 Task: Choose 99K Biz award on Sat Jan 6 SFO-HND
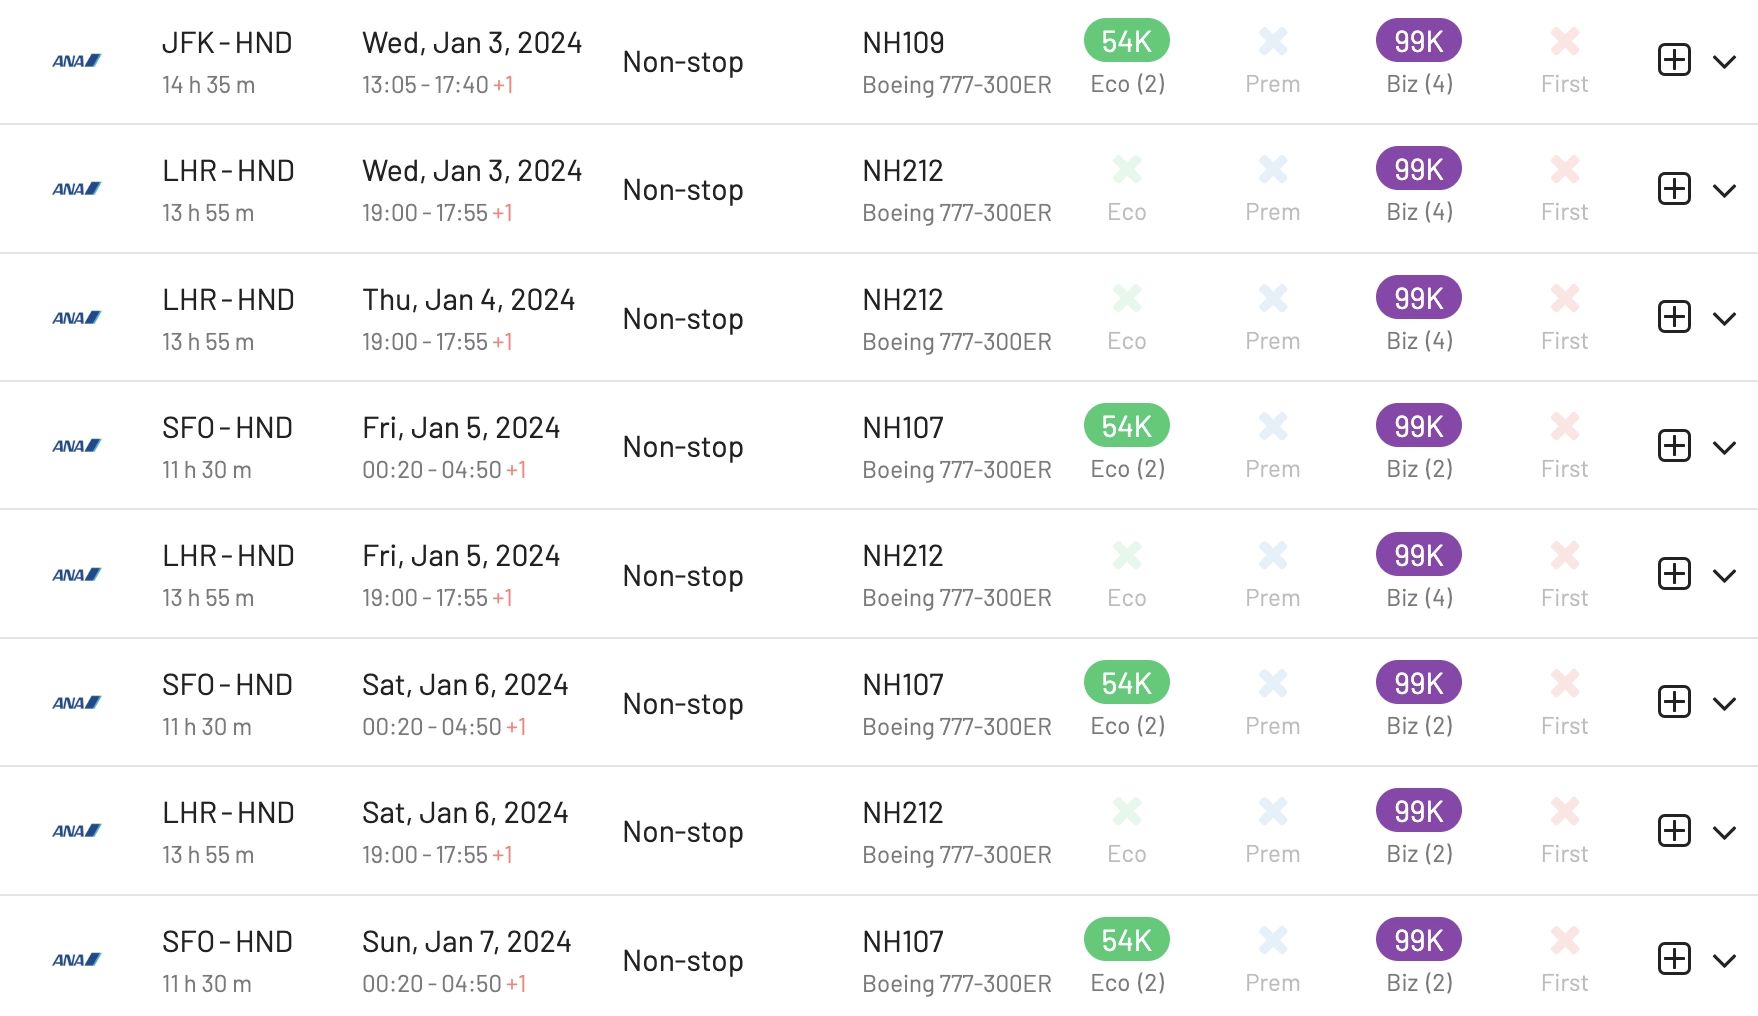(x=1418, y=683)
